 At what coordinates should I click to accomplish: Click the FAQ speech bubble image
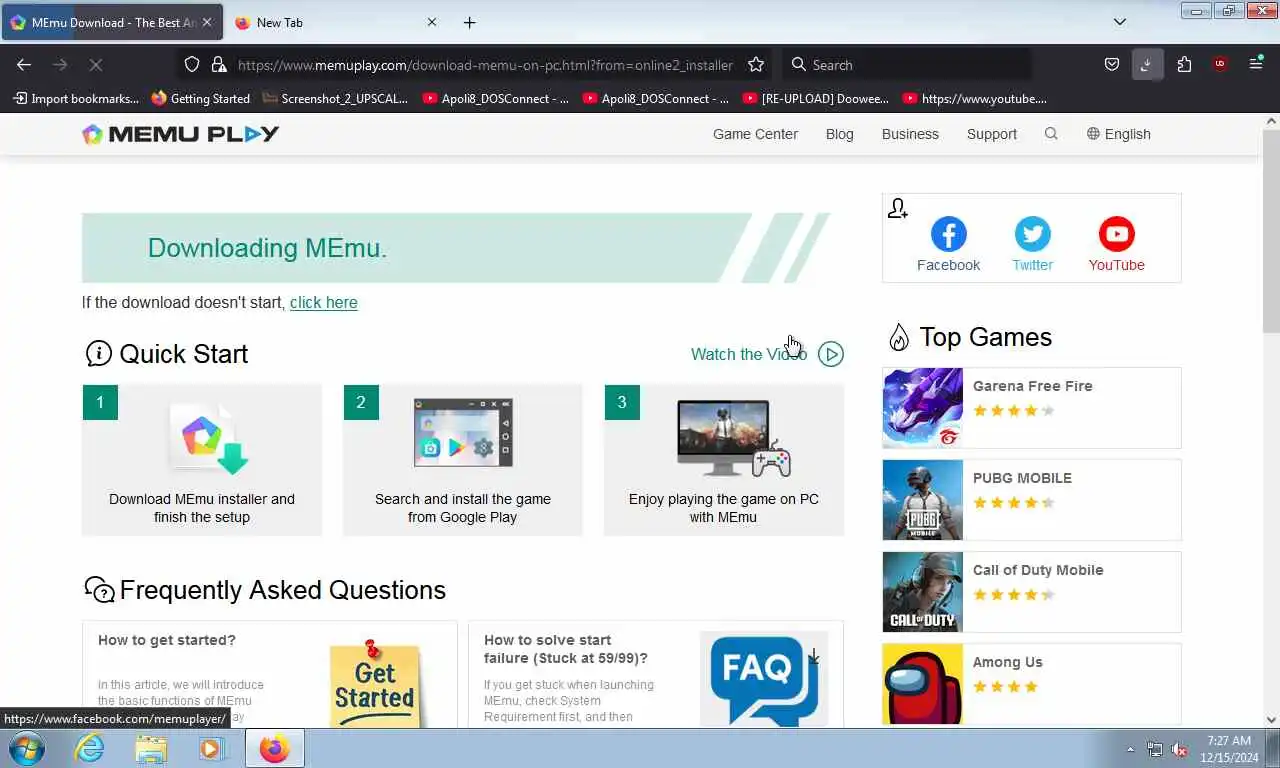tap(764, 680)
